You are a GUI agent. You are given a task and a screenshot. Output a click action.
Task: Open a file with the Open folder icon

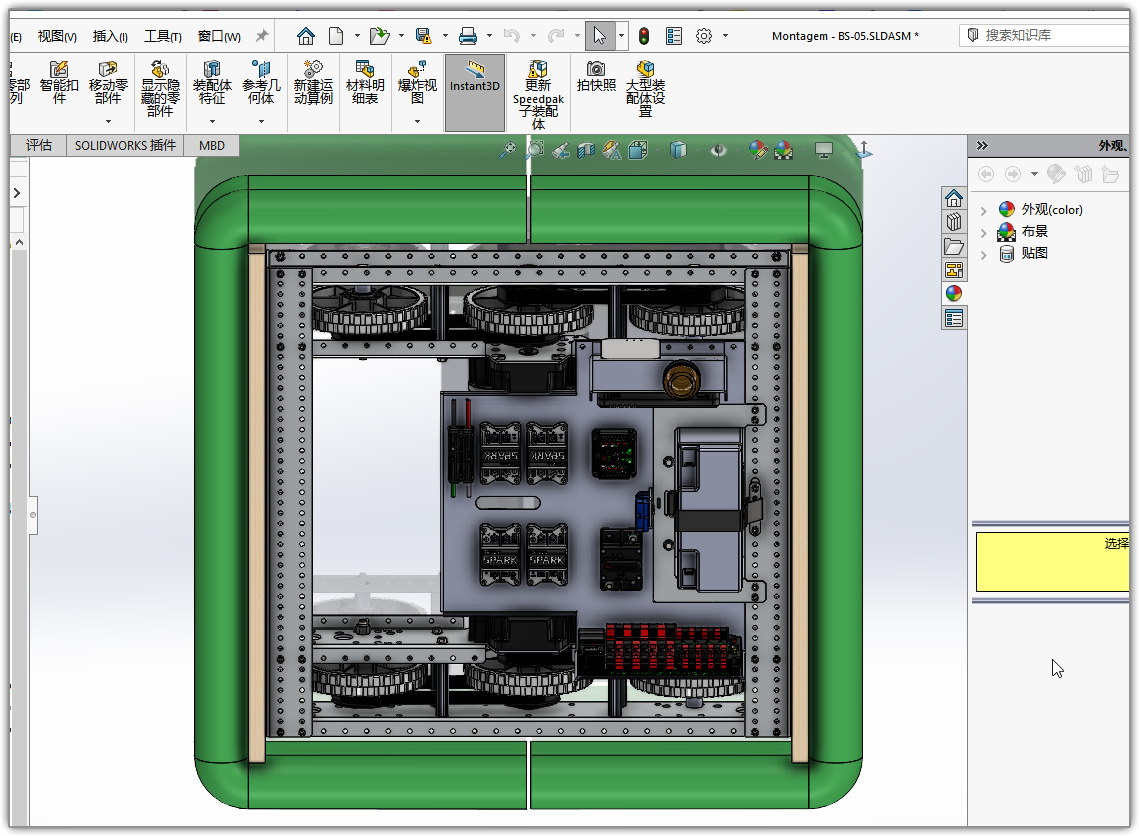click(379, 36)
